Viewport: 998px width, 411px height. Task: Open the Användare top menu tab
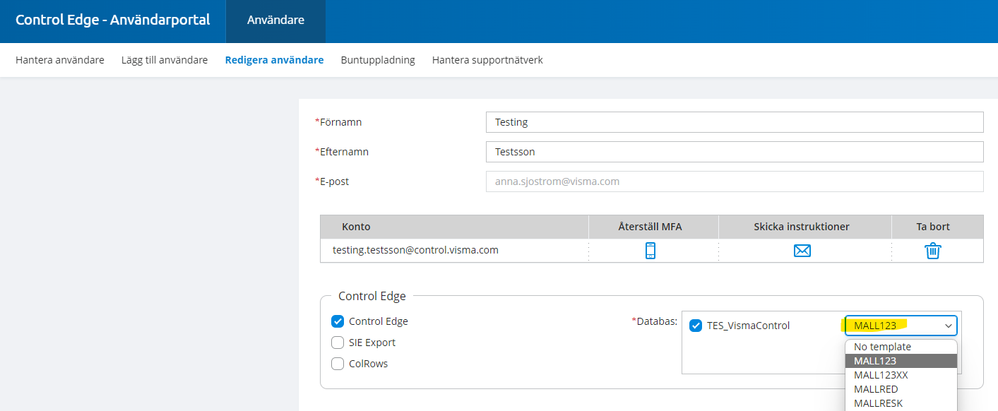click(275, 20)
